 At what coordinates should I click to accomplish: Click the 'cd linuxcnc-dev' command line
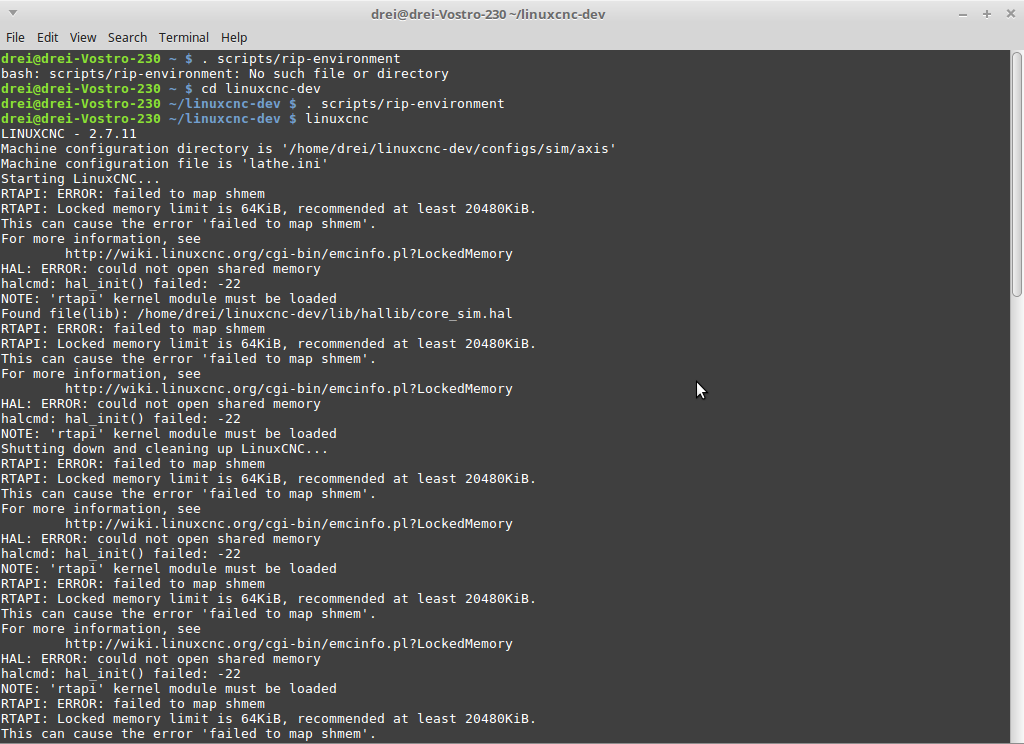pyautogui.click(x=161, y=89)
